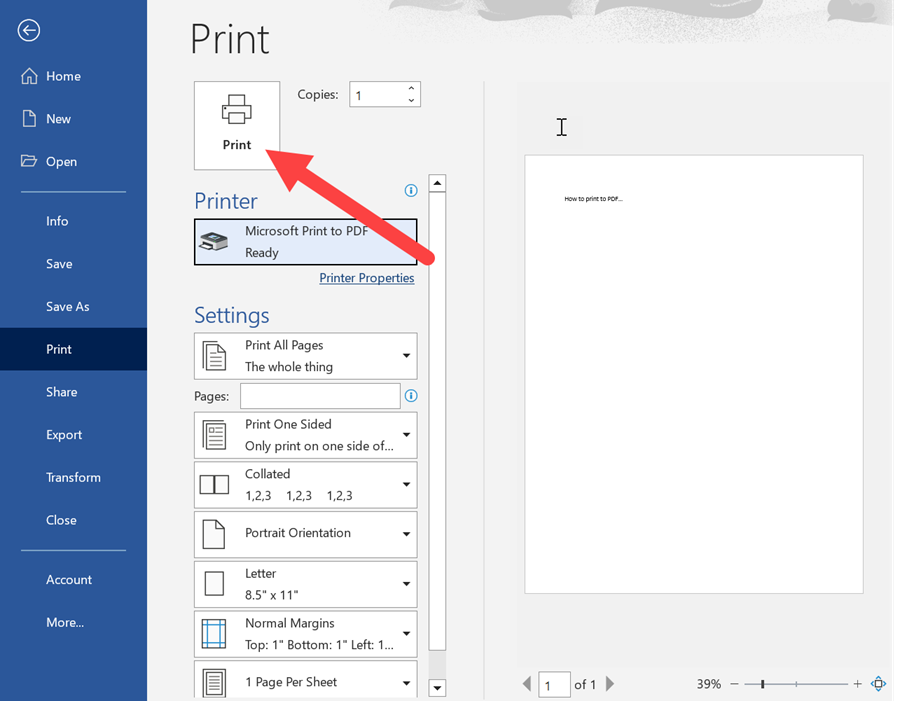Expand the Print All Pages dropdown

[x=305, y=356]
